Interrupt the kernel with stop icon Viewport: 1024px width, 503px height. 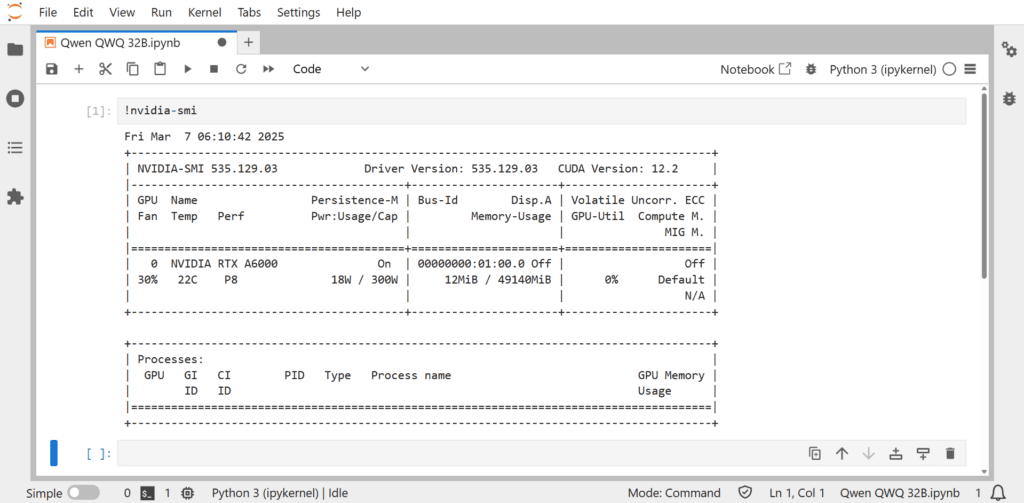point(214,69)
